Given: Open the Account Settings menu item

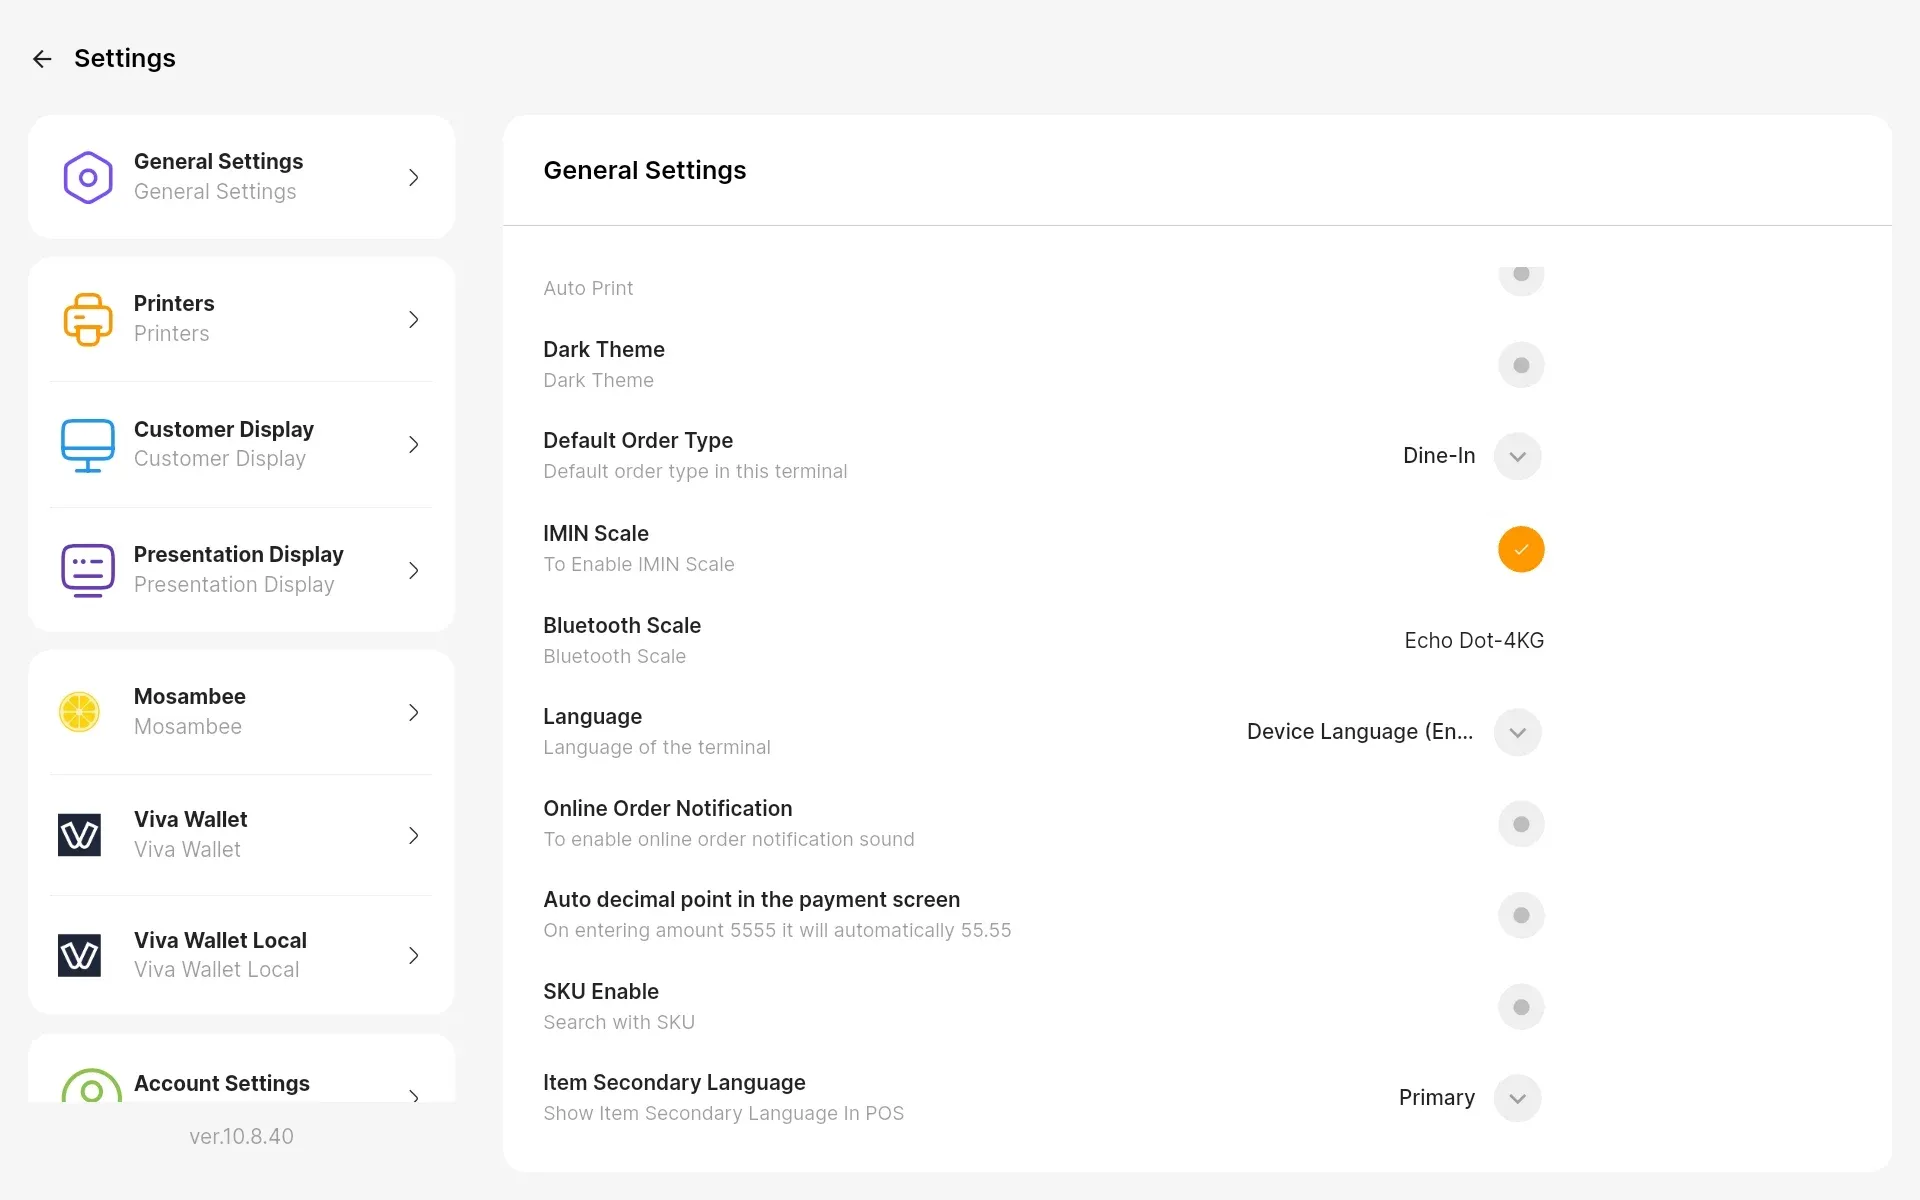Looking at the screenshot, I should [241, 1082].
